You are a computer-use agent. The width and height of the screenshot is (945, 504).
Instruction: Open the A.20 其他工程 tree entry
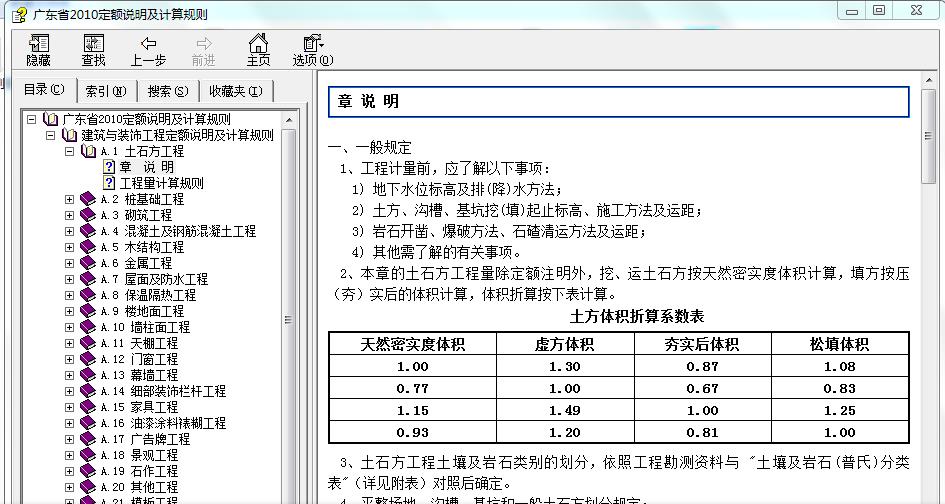(139, 487)
